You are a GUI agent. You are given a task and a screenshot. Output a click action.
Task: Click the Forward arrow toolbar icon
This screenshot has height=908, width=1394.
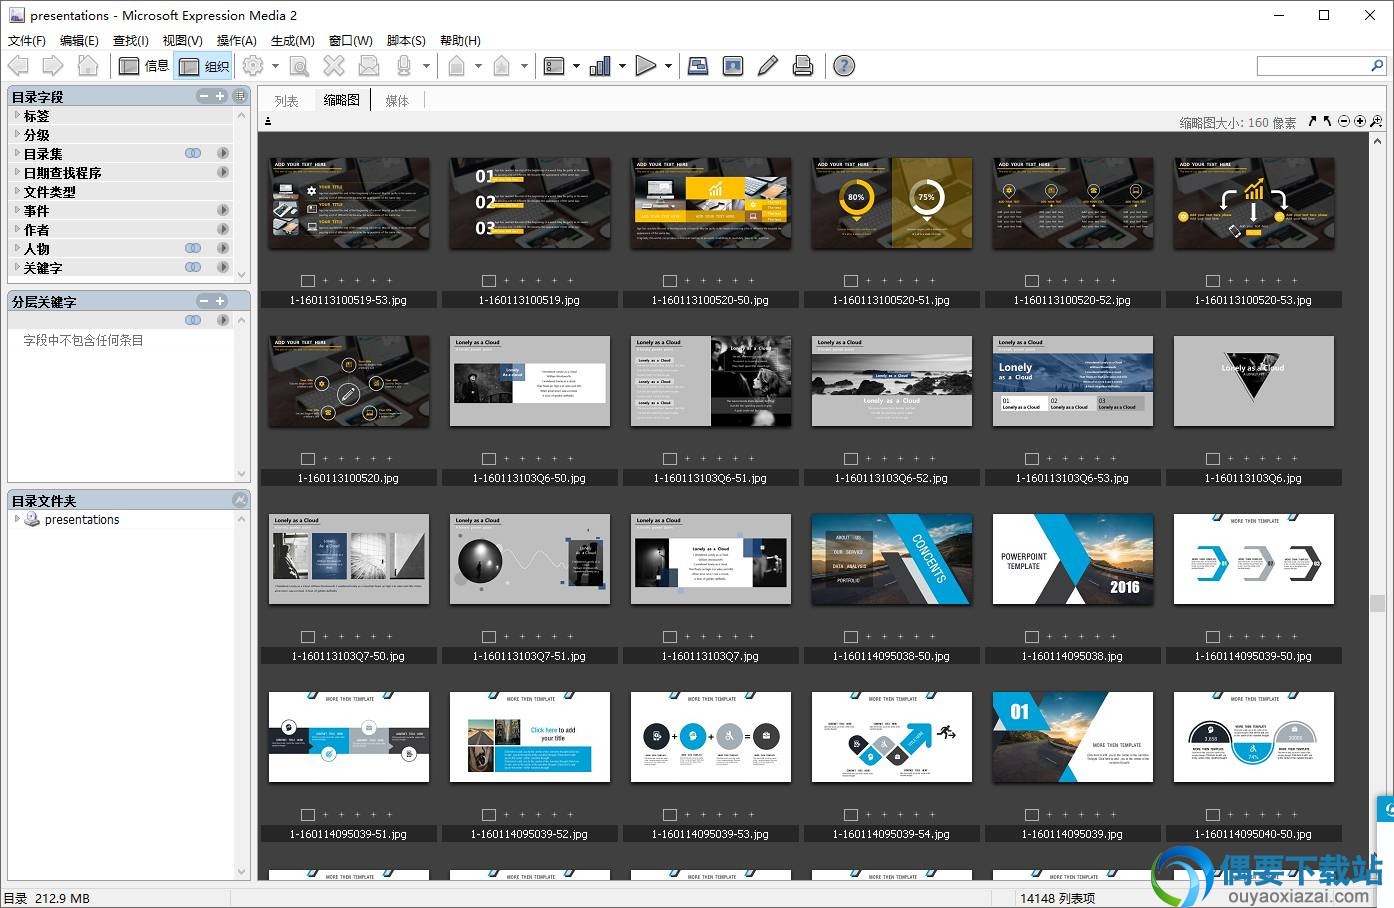(53, 66)
